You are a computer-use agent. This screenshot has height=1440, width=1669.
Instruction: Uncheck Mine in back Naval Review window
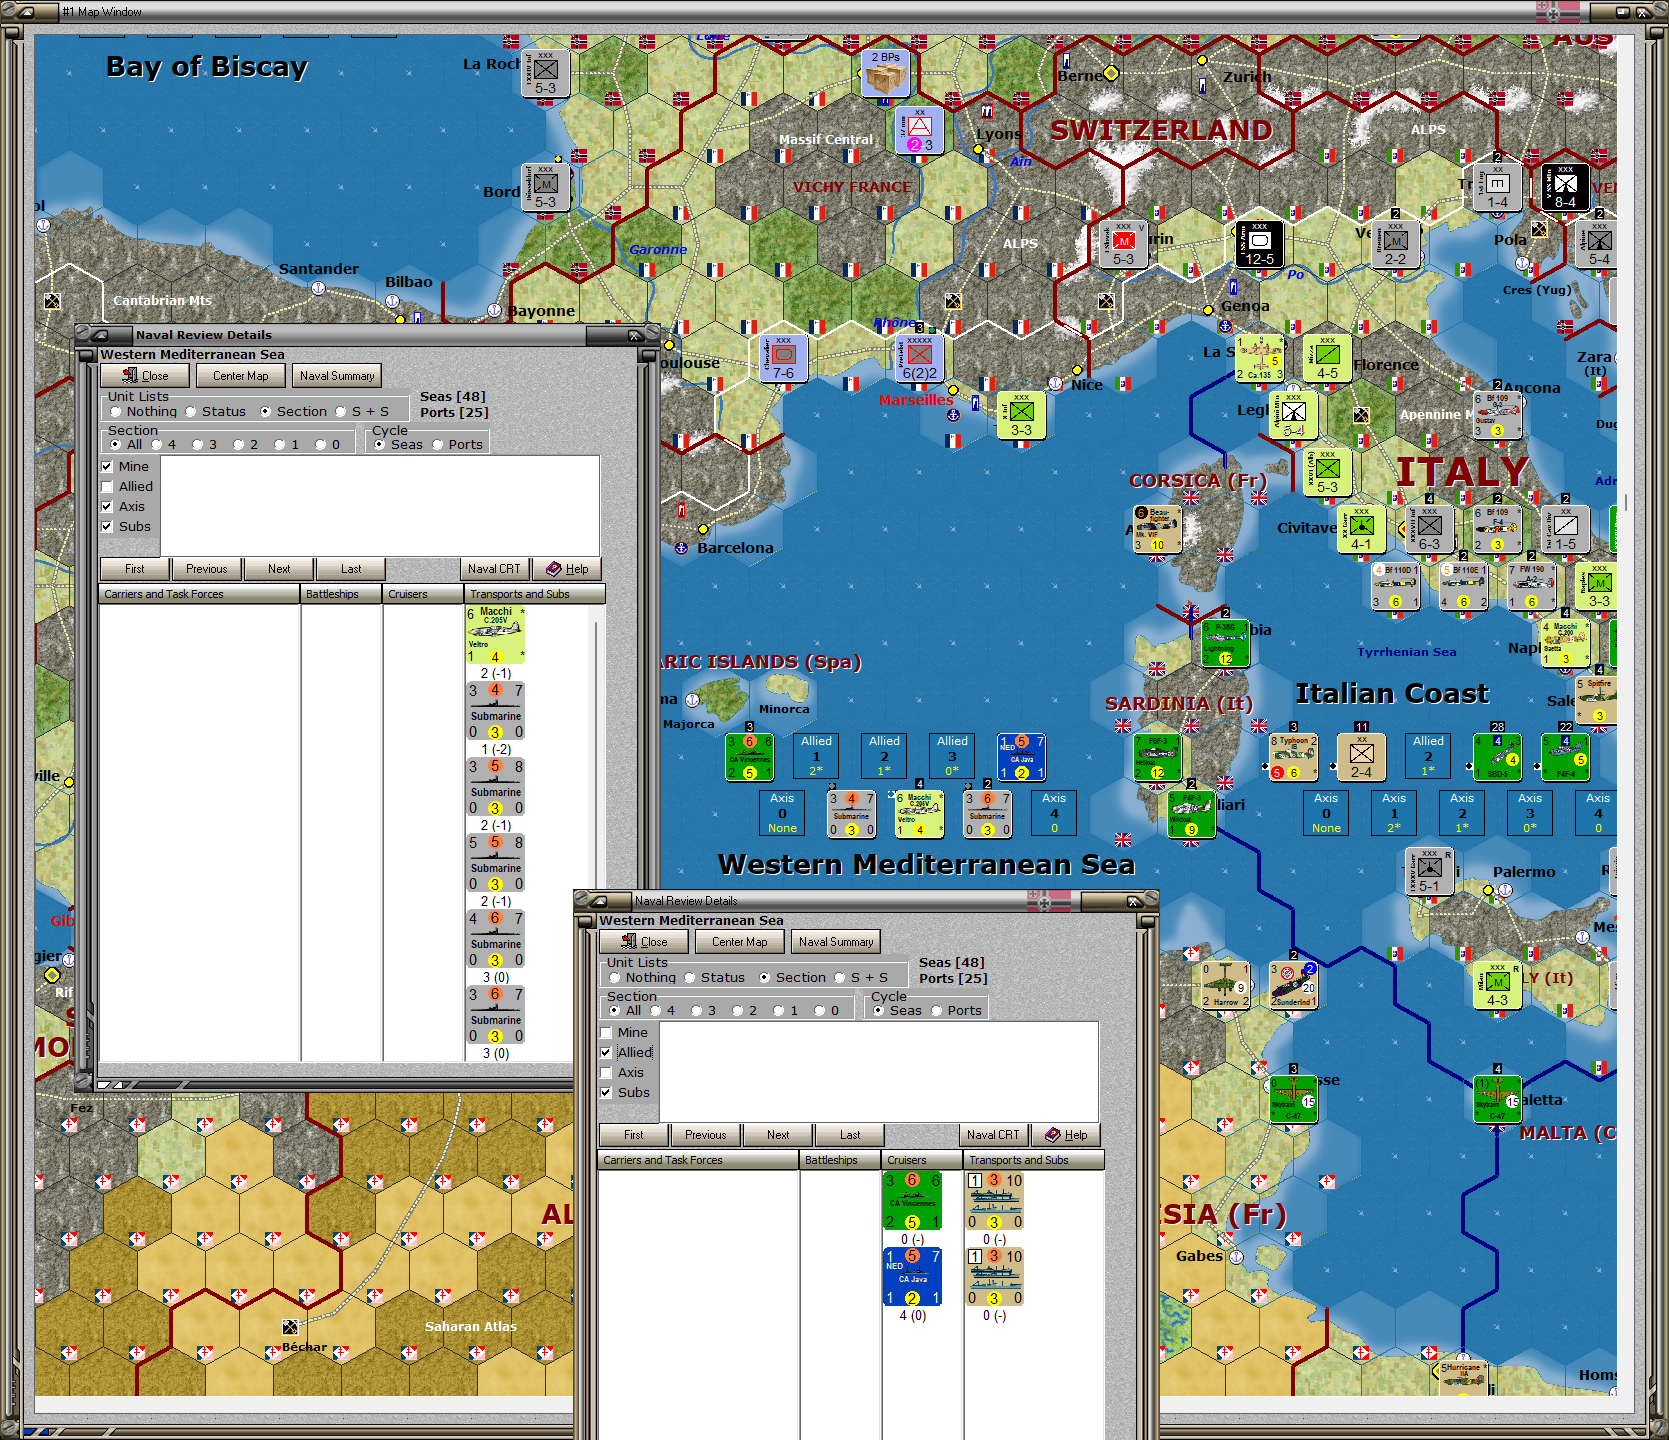point(107,466)
